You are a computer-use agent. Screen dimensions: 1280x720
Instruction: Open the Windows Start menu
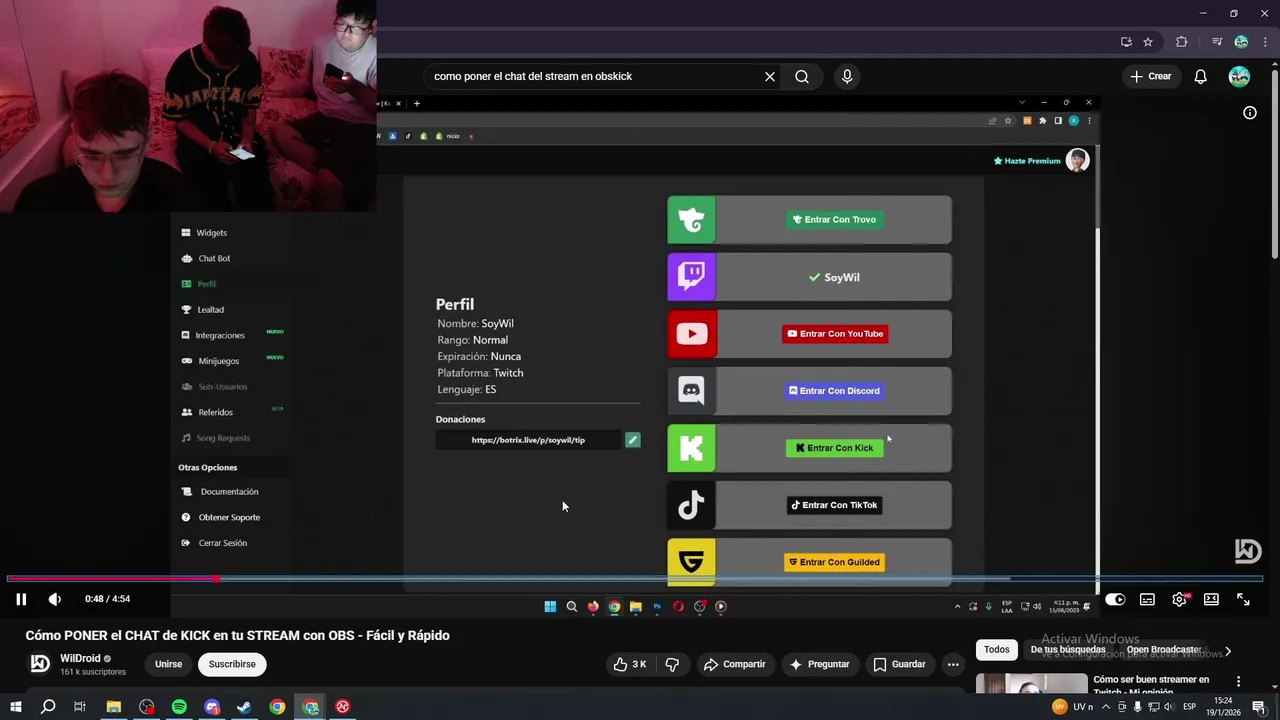16,707
